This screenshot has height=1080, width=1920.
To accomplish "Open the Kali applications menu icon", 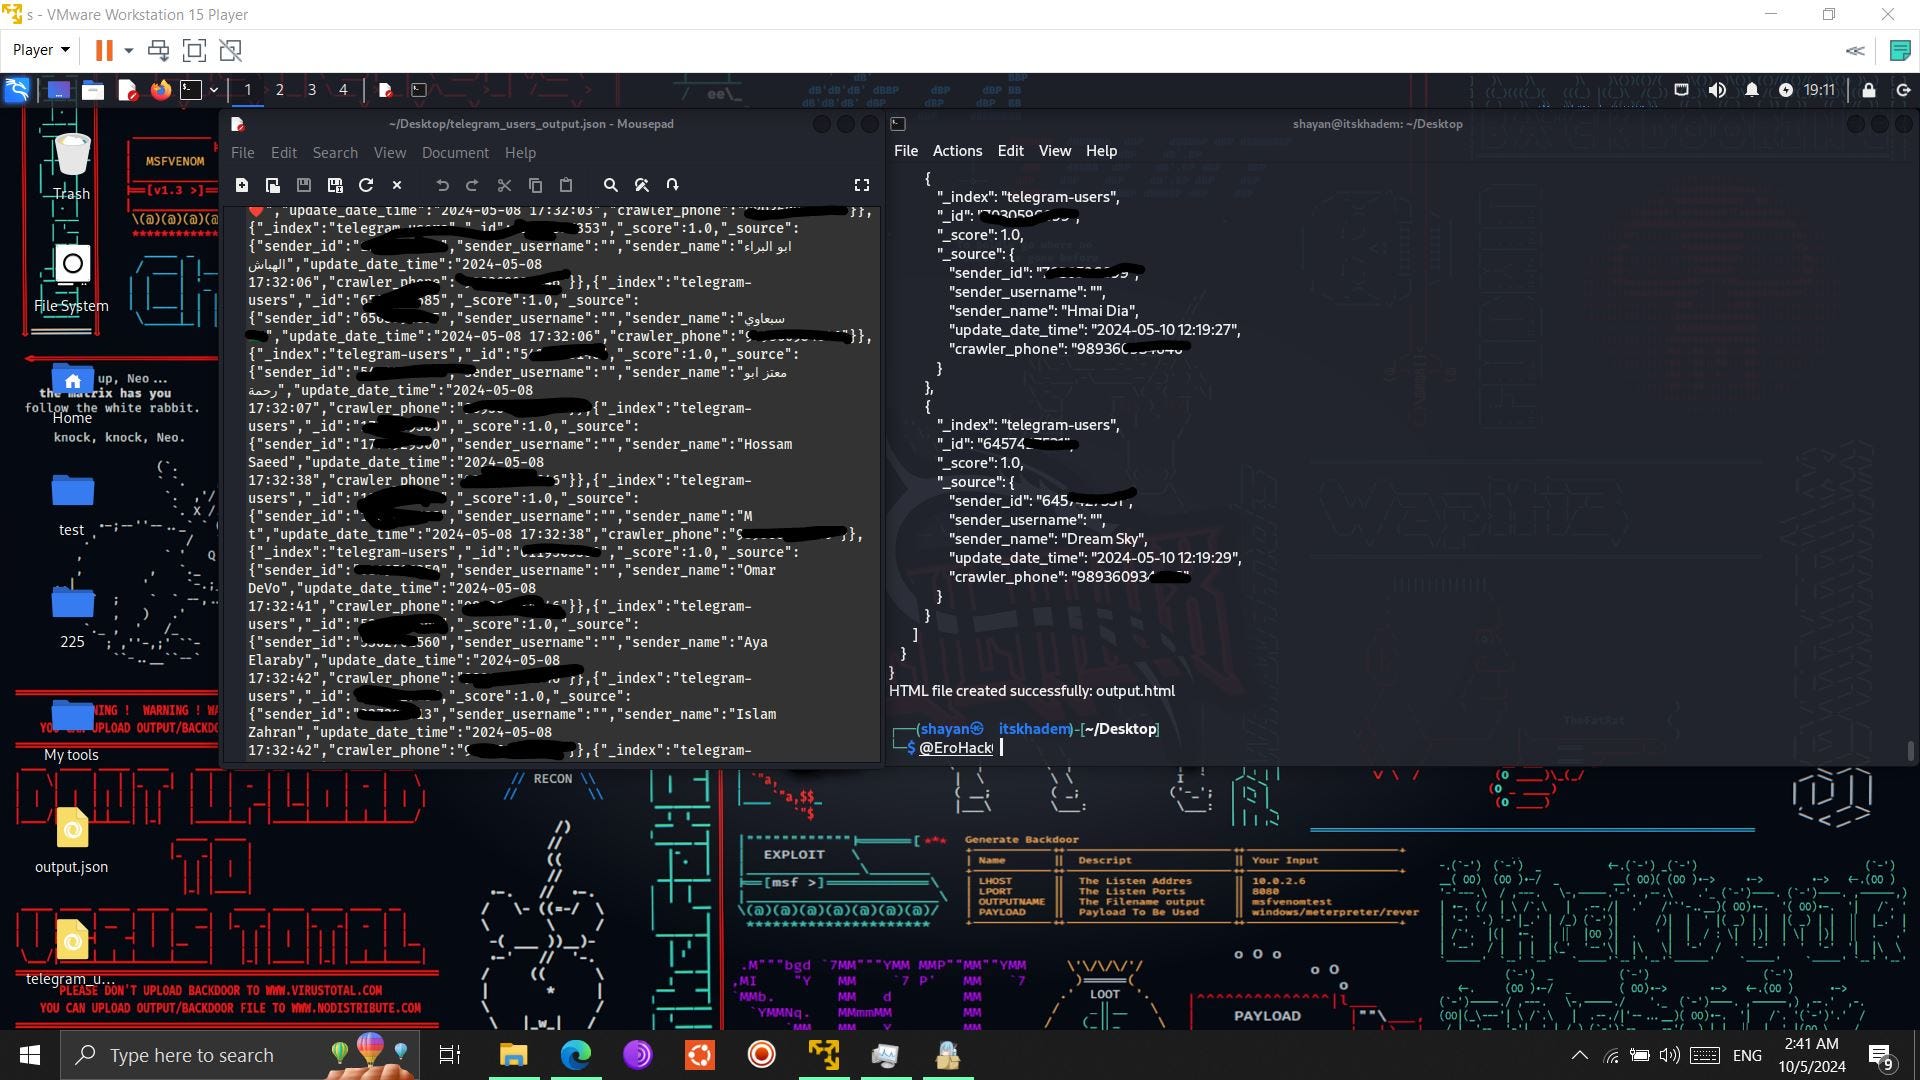I will click(x=17, y=90).
